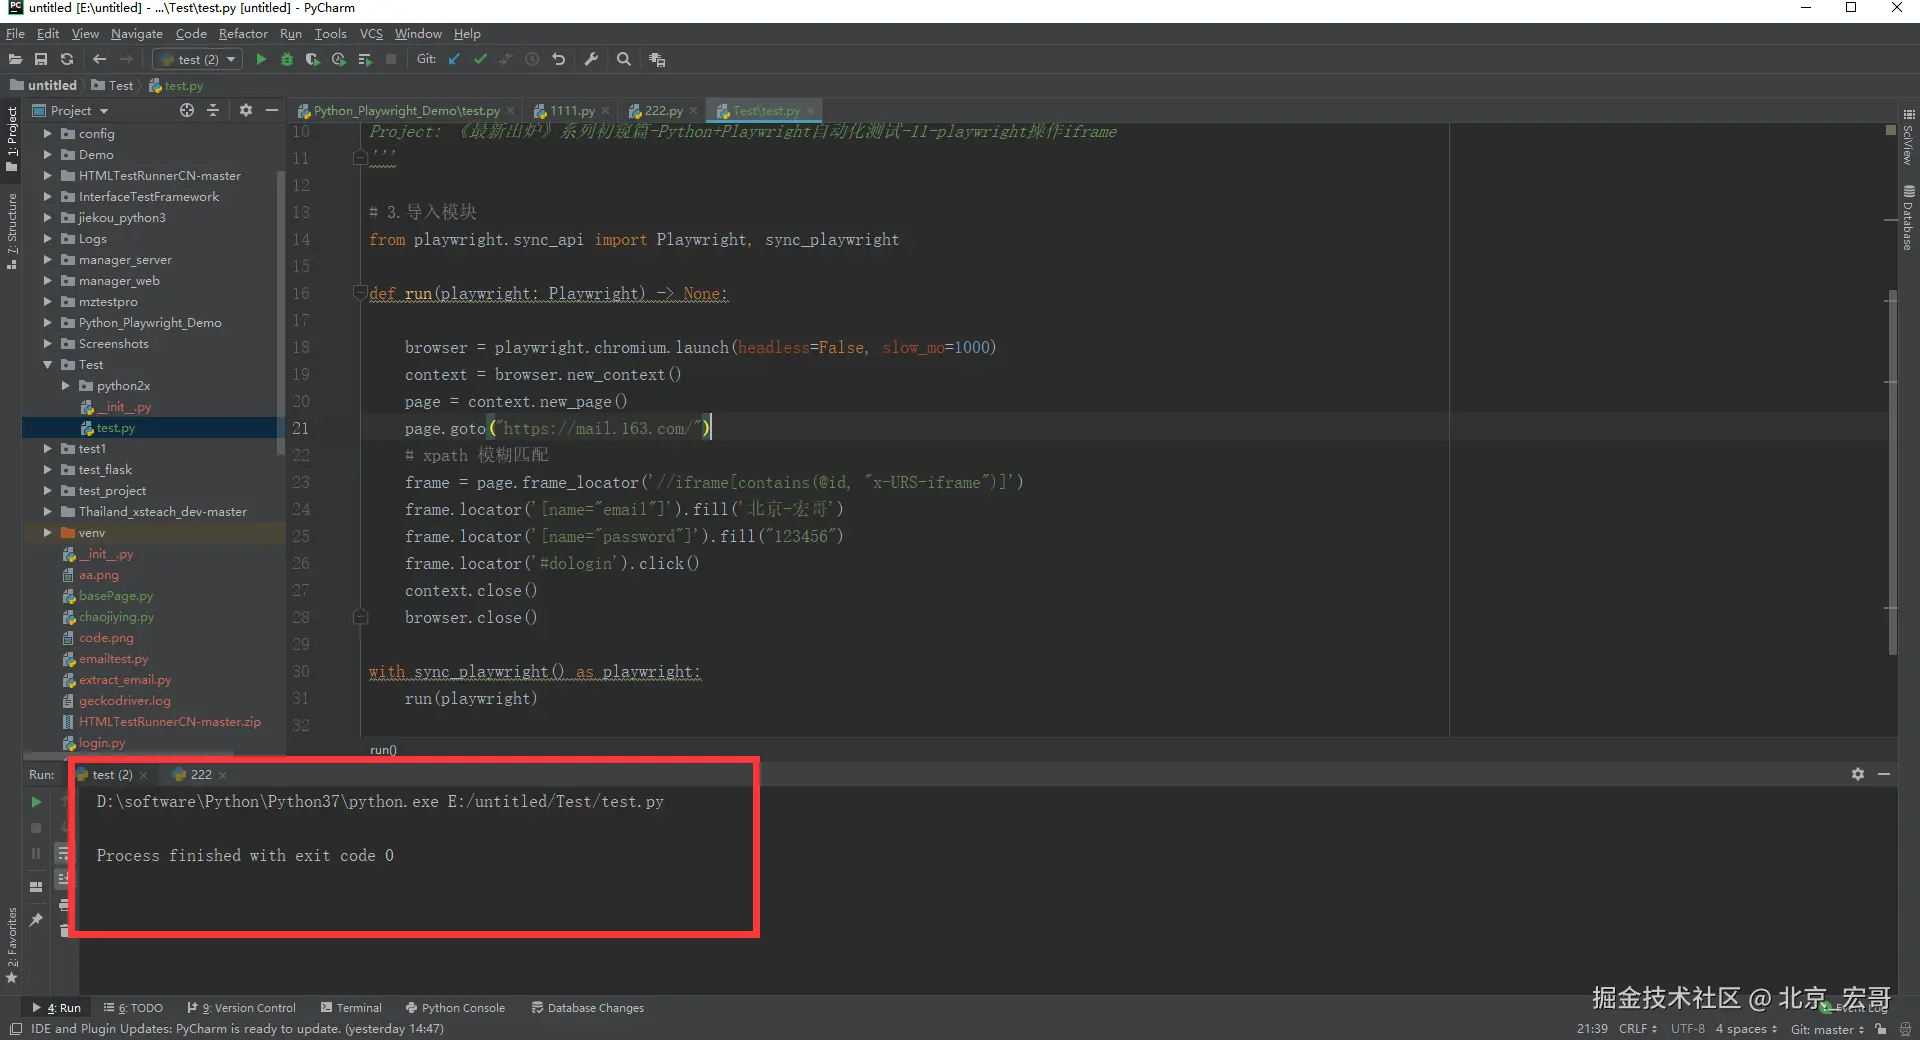Hide the Run panel with minus icon
The image size is (1920, 1040).
[1884, 774]
